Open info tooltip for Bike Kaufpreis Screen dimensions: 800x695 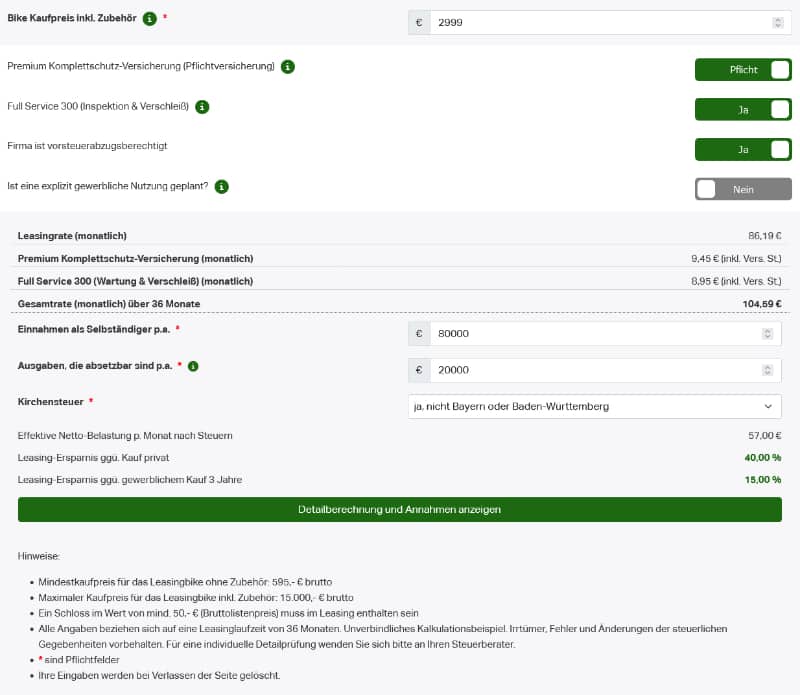149,17
